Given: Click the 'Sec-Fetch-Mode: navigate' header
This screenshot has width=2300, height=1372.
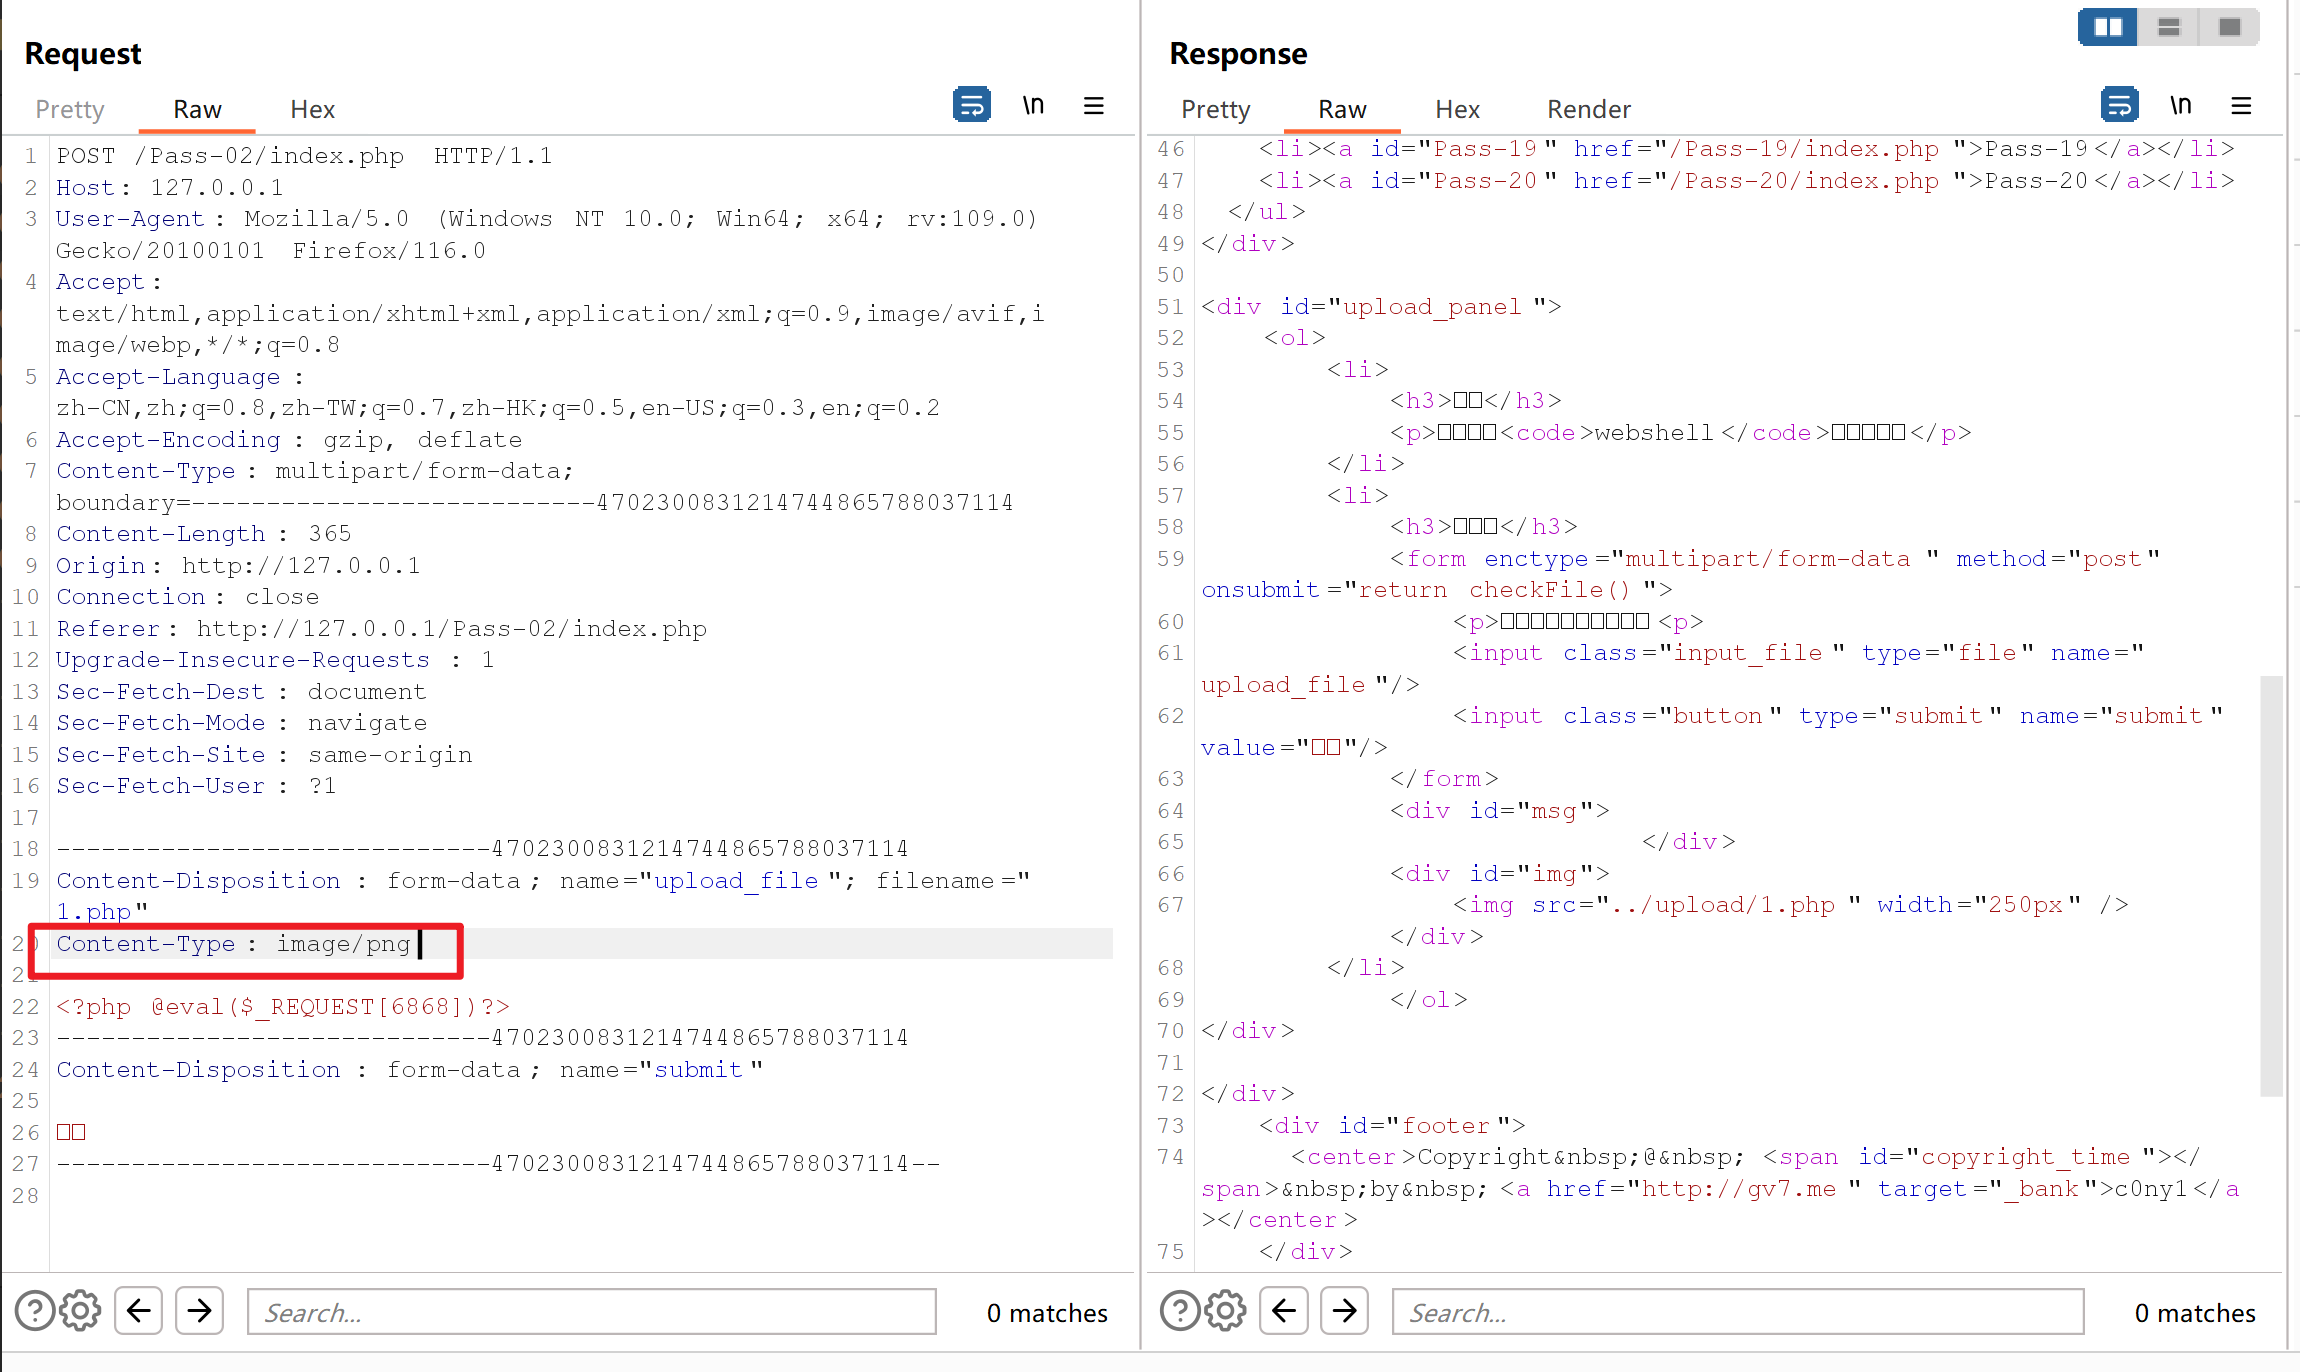Looking at the screenshot, I should 242,723.
